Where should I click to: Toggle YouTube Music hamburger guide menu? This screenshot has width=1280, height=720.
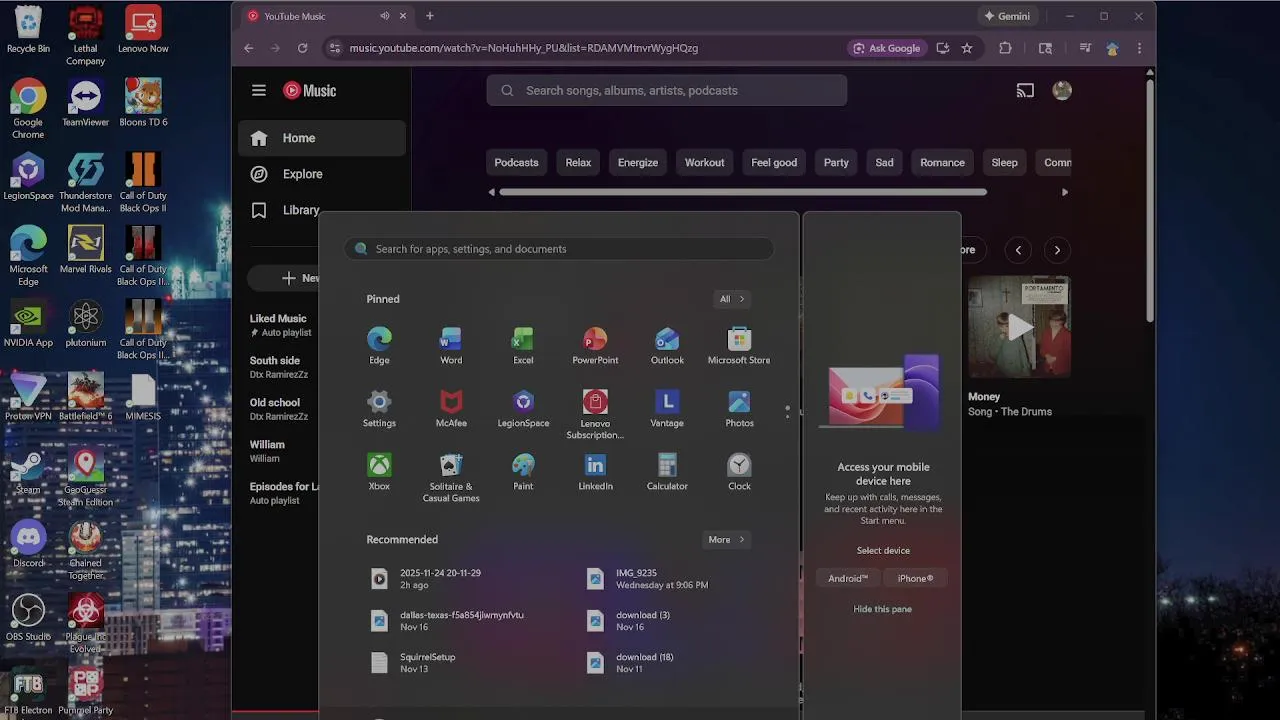(x=259, y=90)
